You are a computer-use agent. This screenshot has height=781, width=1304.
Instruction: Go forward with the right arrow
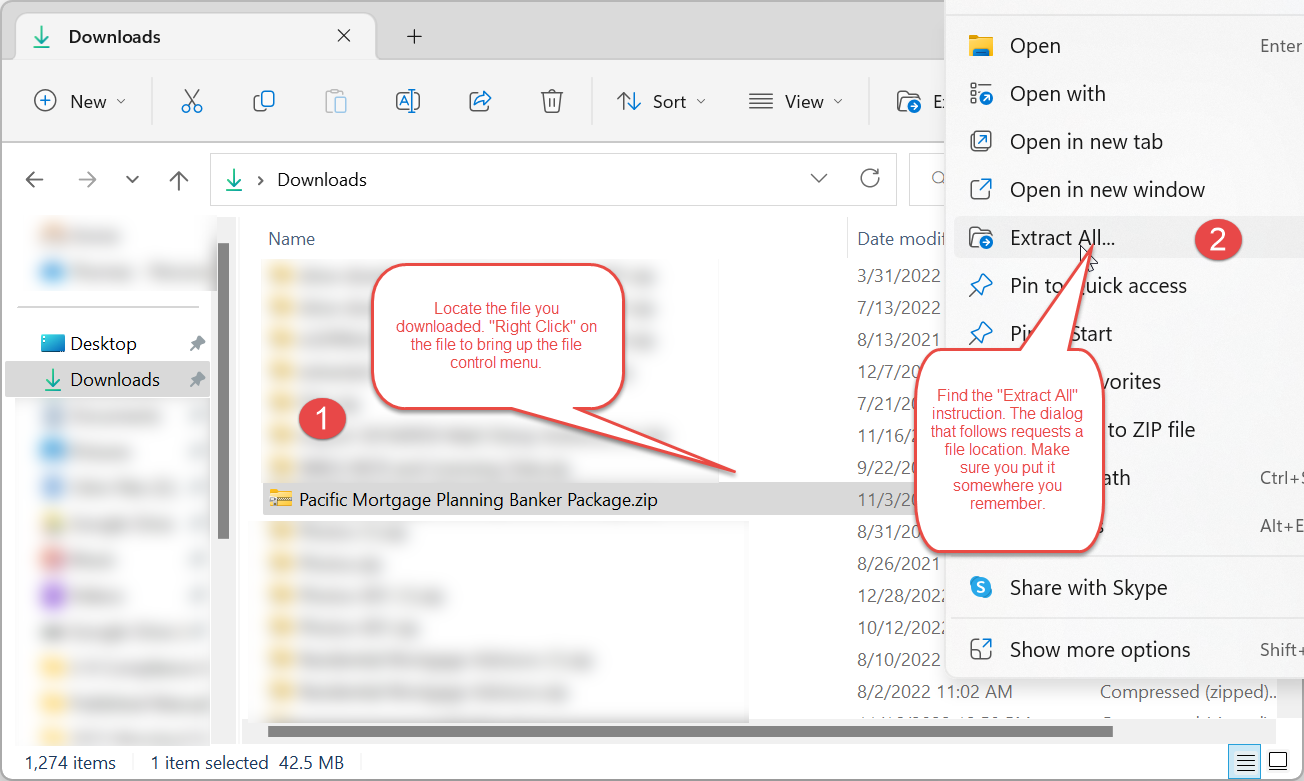(87, 180)
